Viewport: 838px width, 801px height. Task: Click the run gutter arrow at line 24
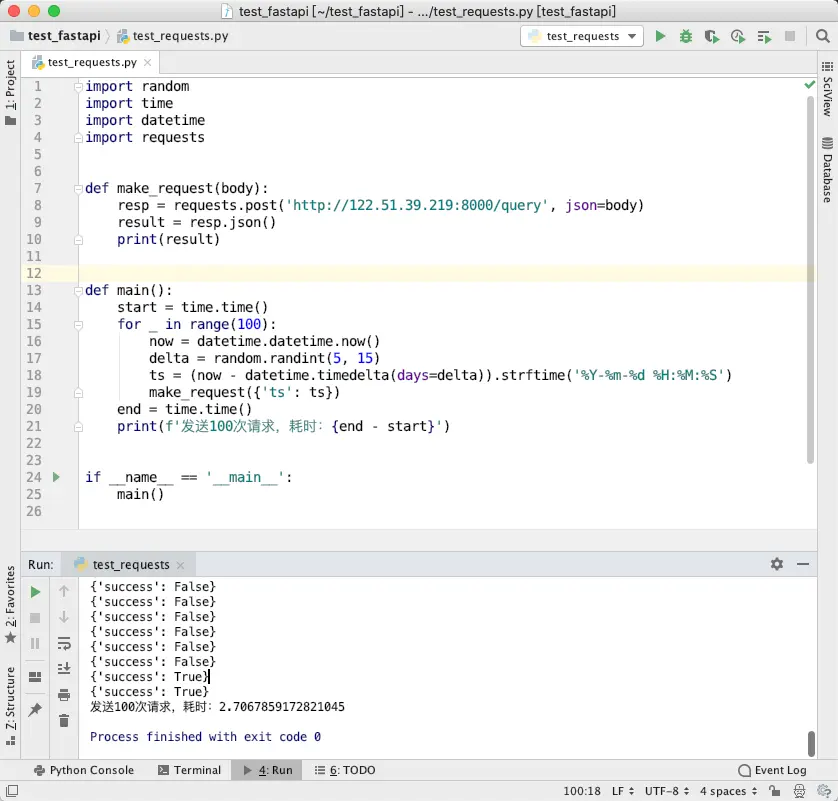coord(56,477)
